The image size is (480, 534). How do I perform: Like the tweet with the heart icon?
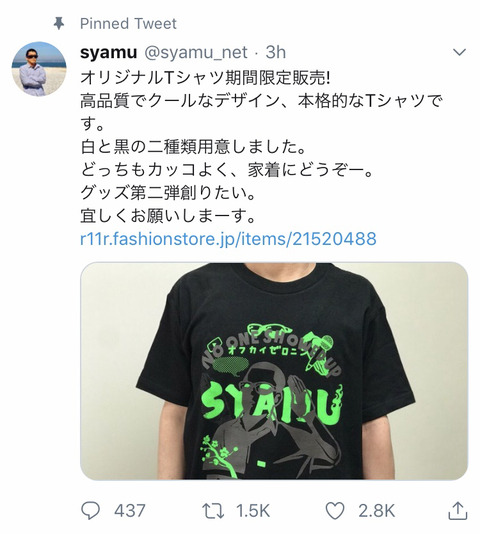(x=335, y=511)
